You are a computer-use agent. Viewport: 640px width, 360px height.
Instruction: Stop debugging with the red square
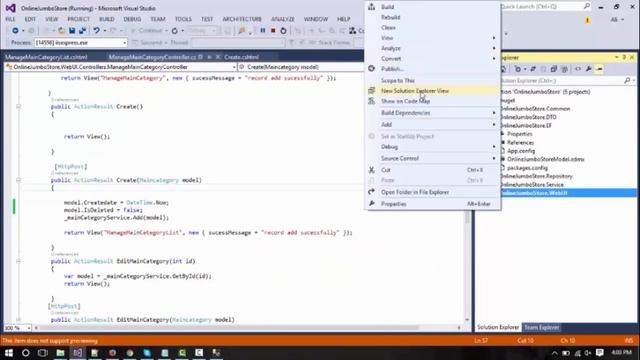(x=273, y=31)
